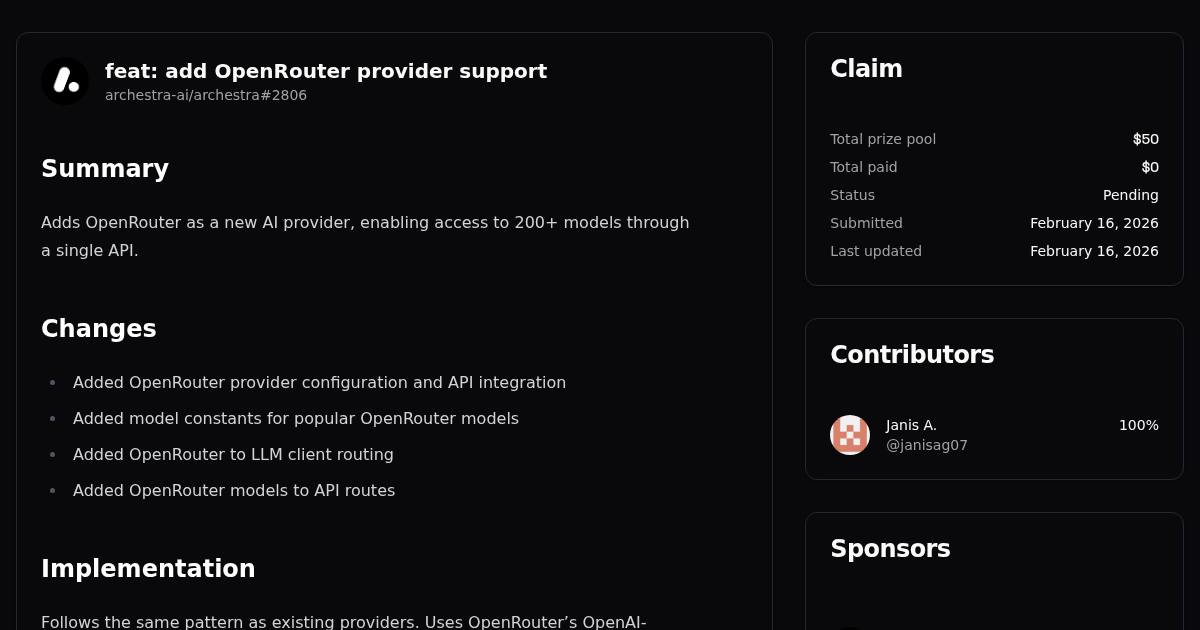Click the Changes heading
The image size is (1200, 630).
pos(99,329)
